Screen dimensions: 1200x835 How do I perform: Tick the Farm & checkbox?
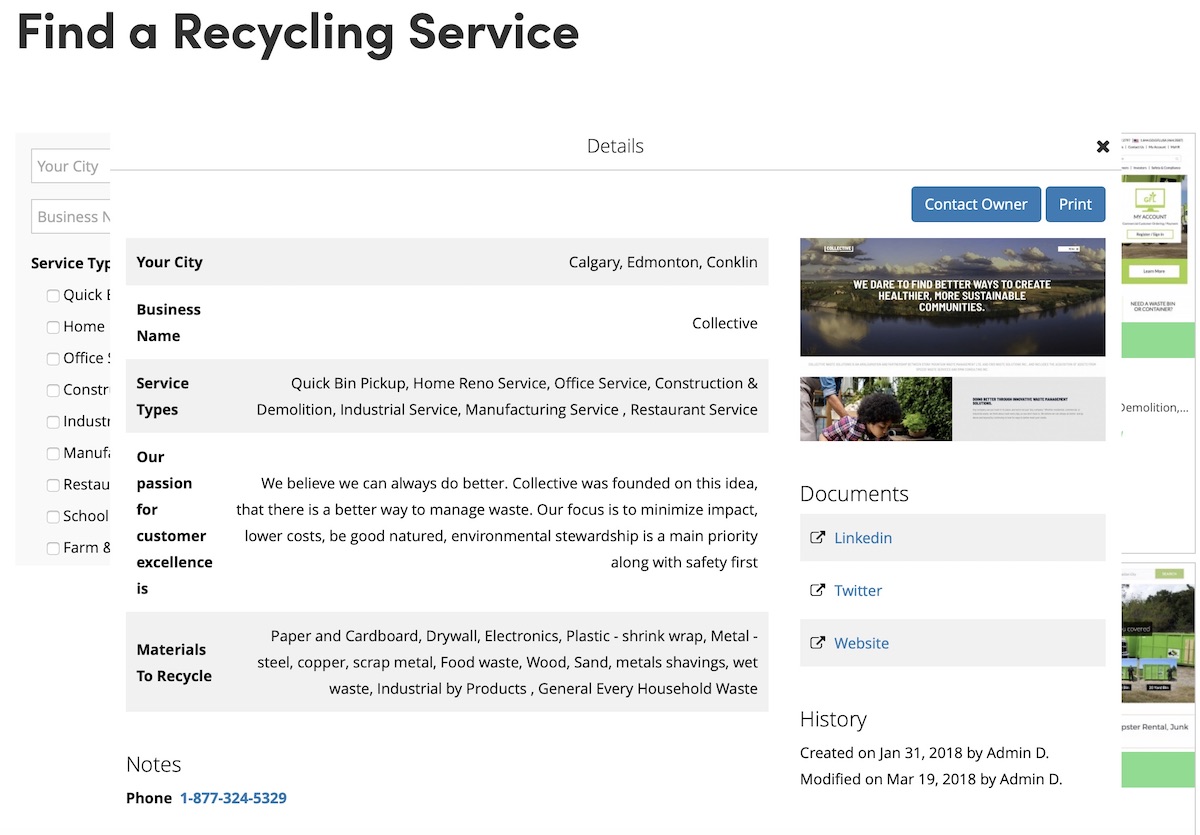[x=53, y=548]
